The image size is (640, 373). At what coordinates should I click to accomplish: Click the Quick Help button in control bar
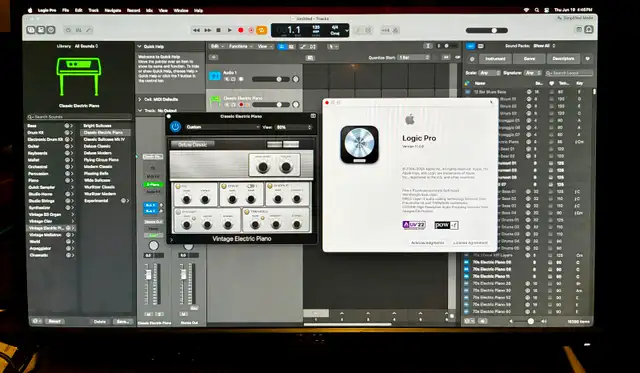(x=51, y=30)
